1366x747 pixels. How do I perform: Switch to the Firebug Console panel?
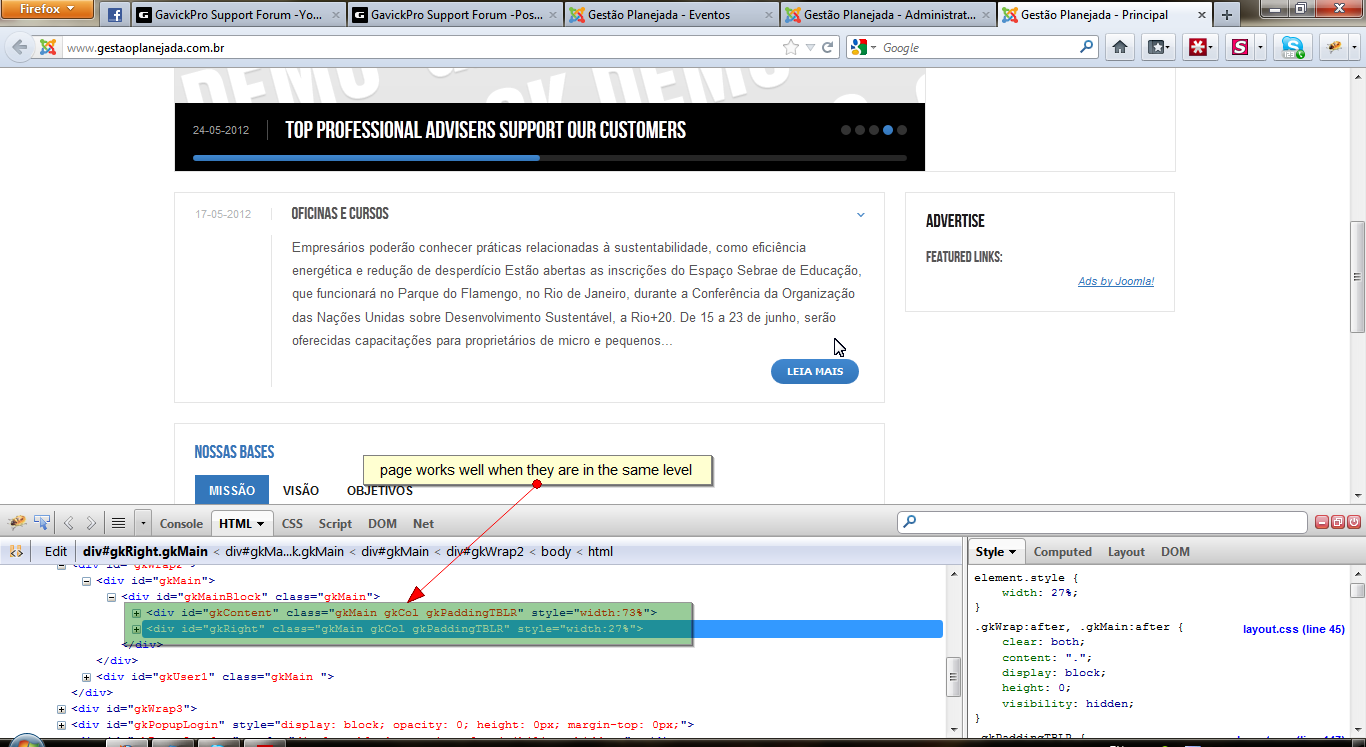181,523
